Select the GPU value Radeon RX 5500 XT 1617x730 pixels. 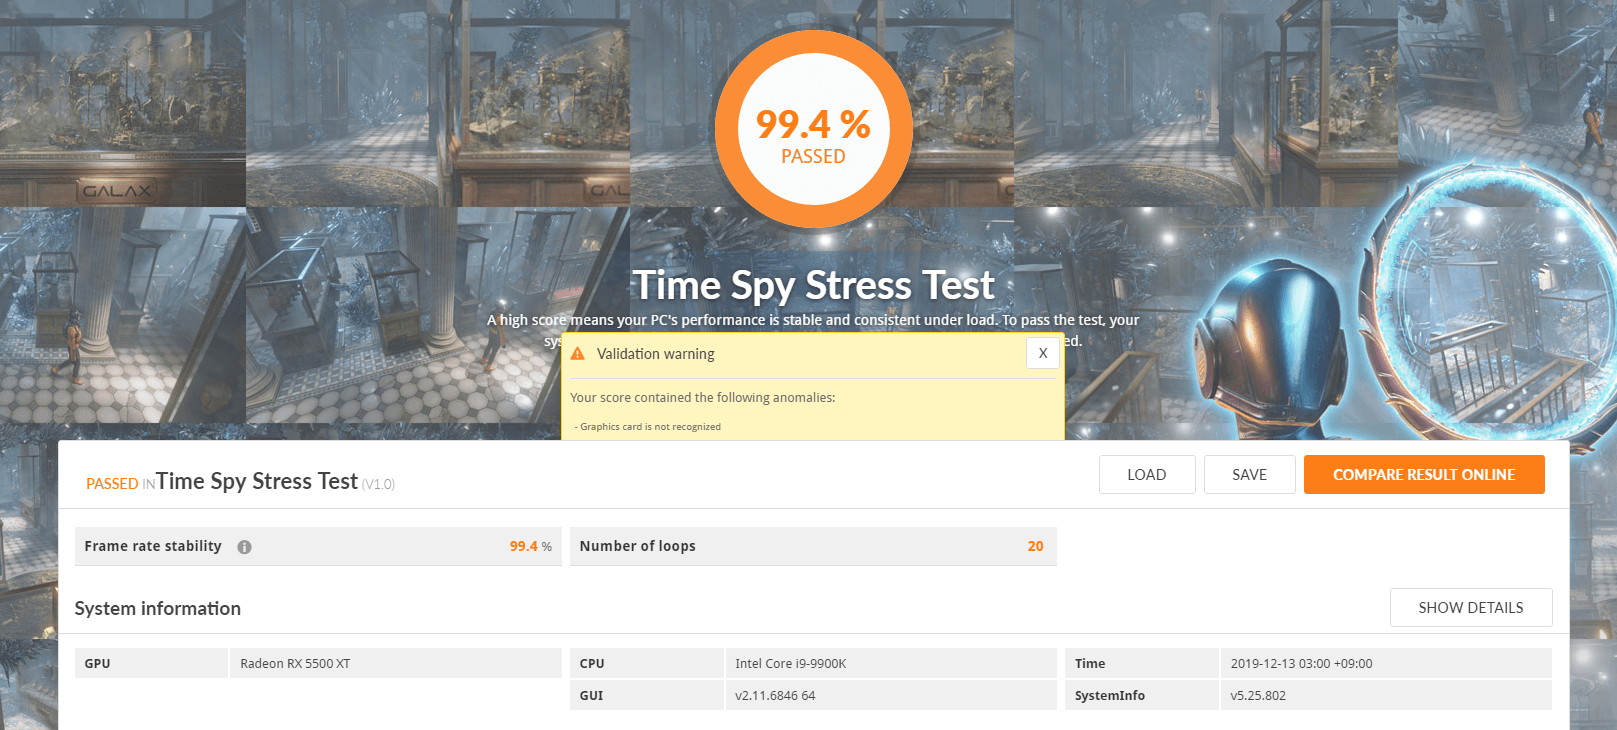click(295, 664)
